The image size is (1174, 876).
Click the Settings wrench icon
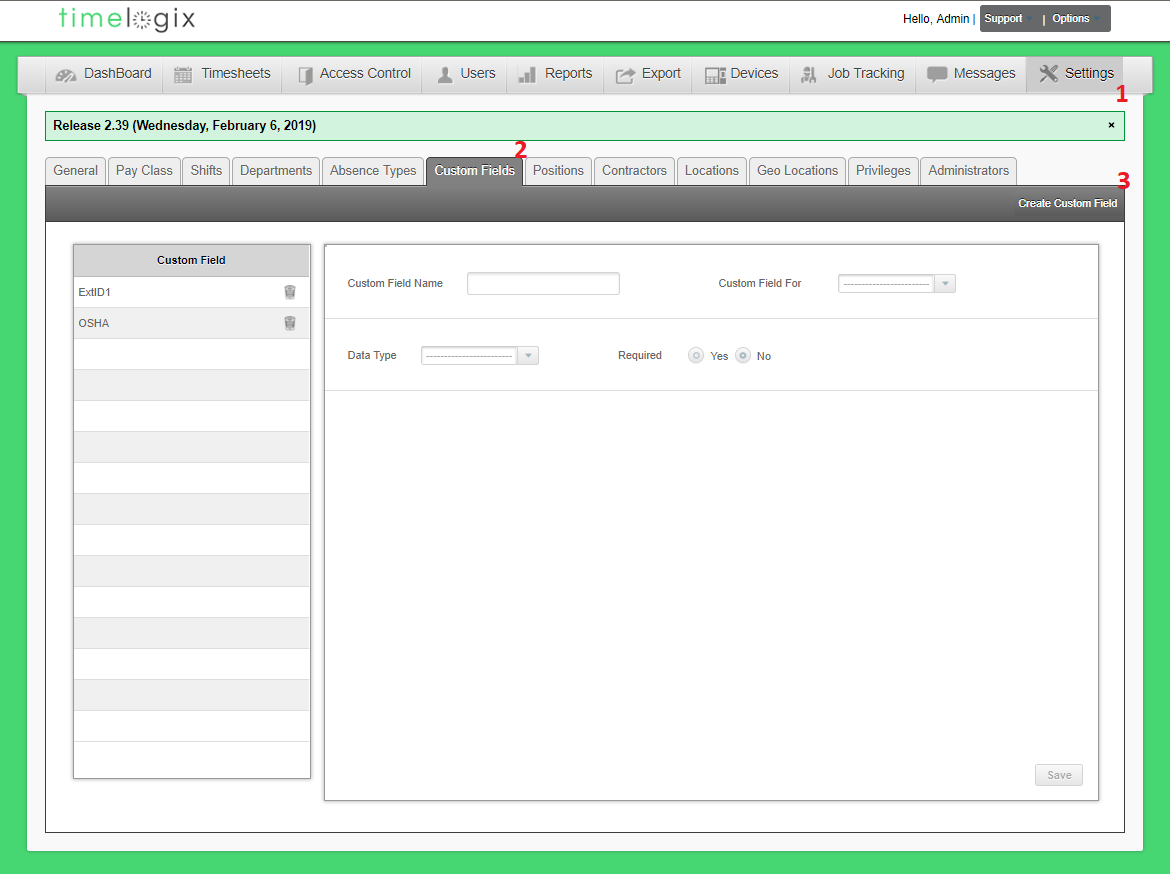click(1048, 73)
